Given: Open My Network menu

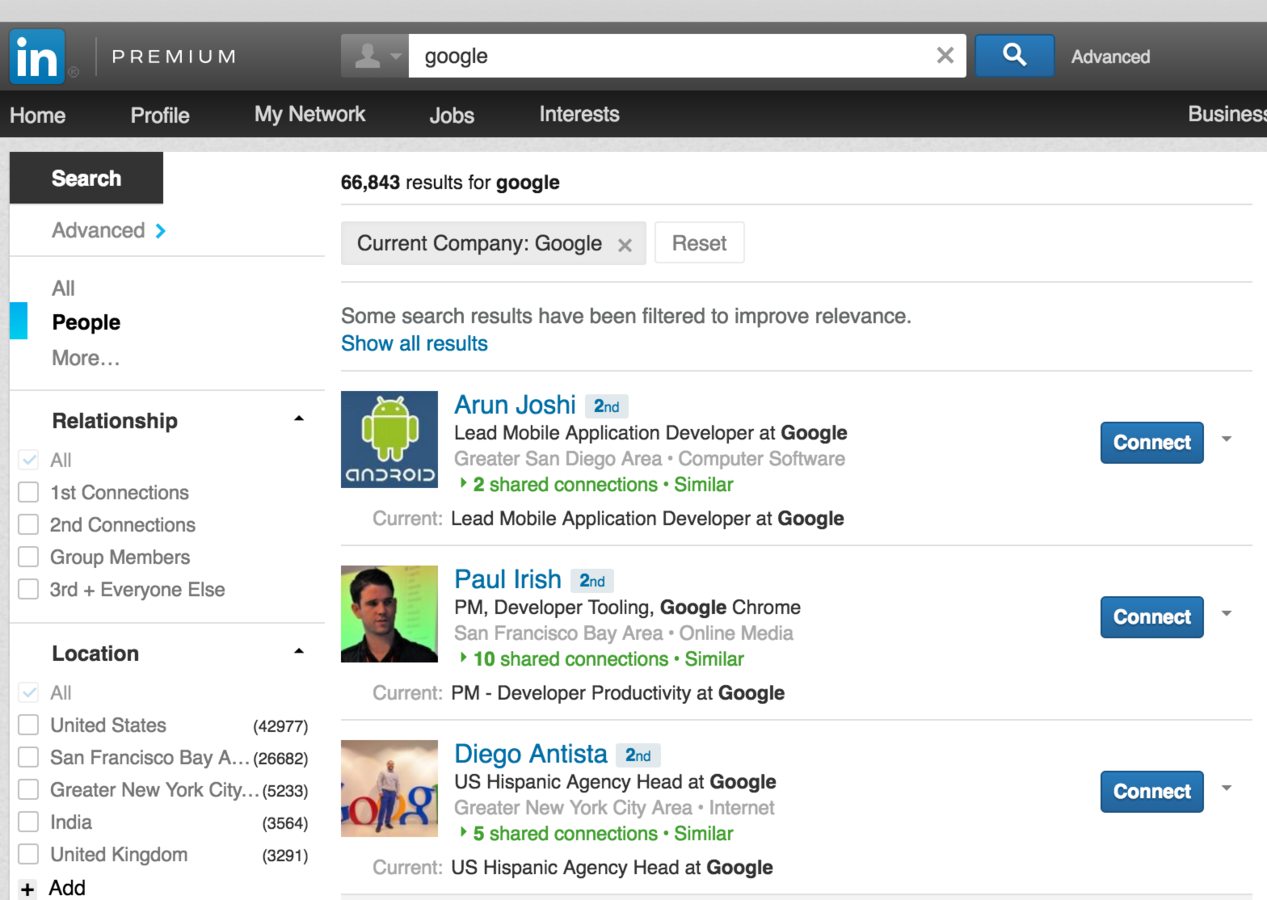Looking at the screenshot, I should pyautogui.click(x=310, y=114).
